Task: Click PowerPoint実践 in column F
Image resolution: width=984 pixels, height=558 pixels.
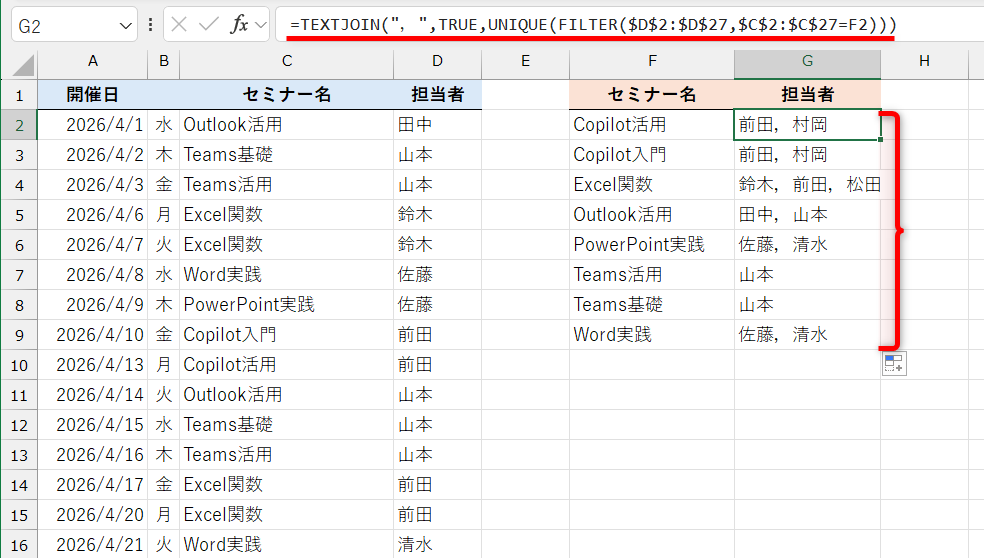Action: click(652, 244)
